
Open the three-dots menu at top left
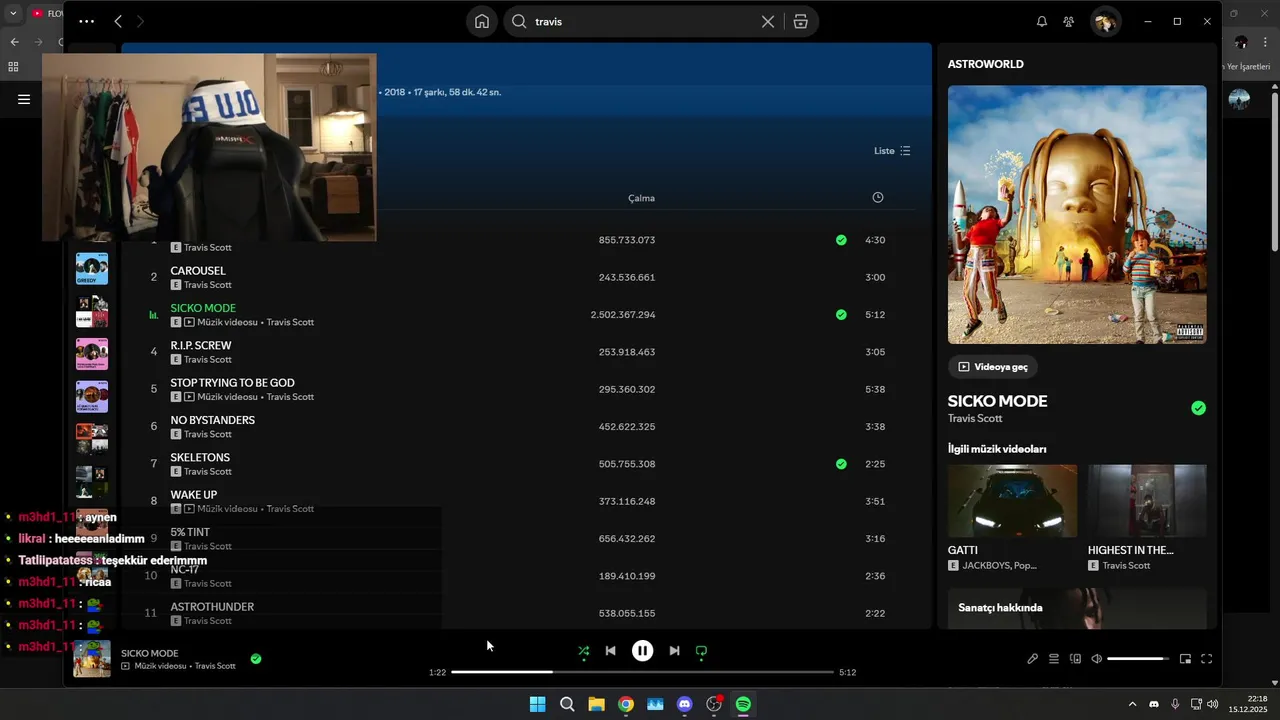pyautogui.click(x=87, y=21)
